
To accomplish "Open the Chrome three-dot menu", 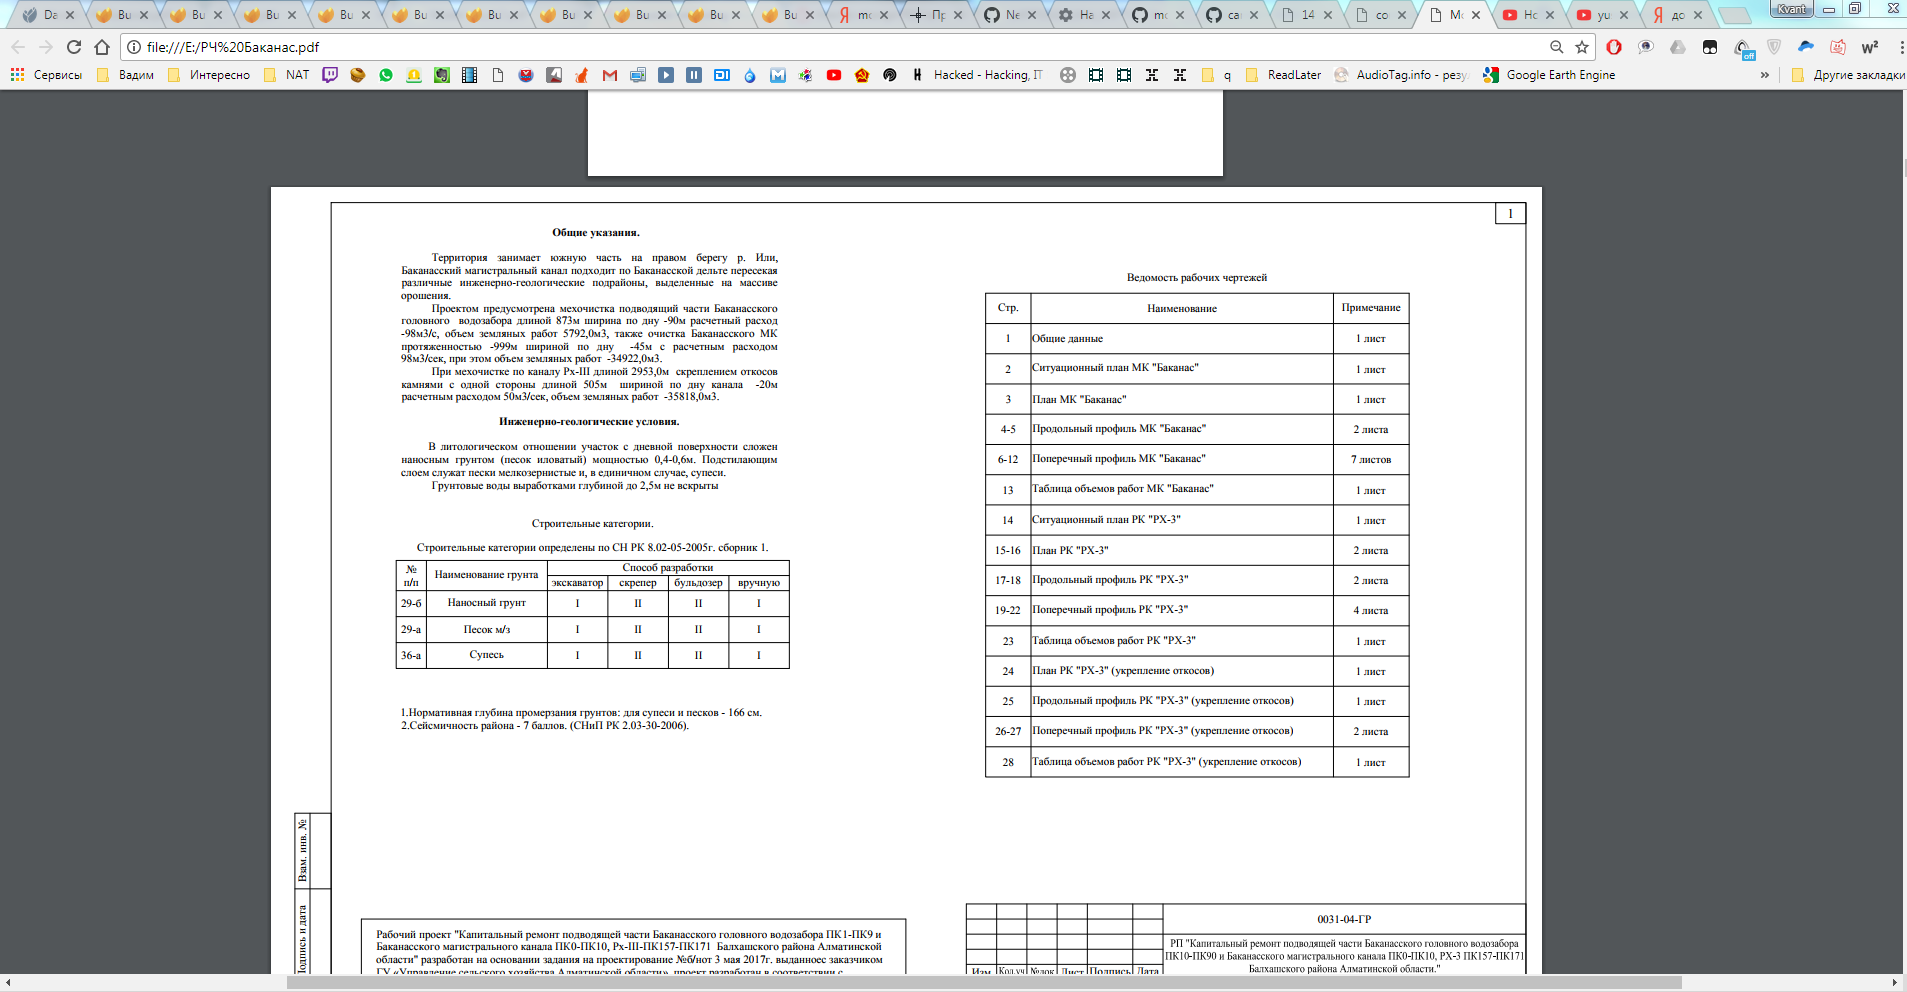I will [1900, 47].
